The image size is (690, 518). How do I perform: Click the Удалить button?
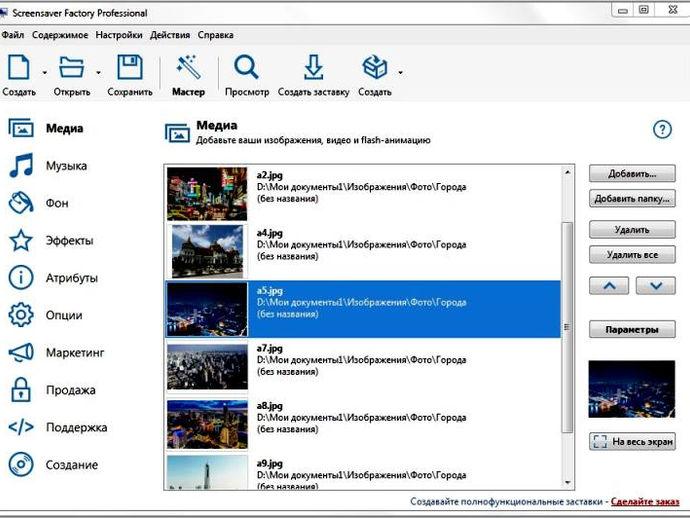coord(632,229)
